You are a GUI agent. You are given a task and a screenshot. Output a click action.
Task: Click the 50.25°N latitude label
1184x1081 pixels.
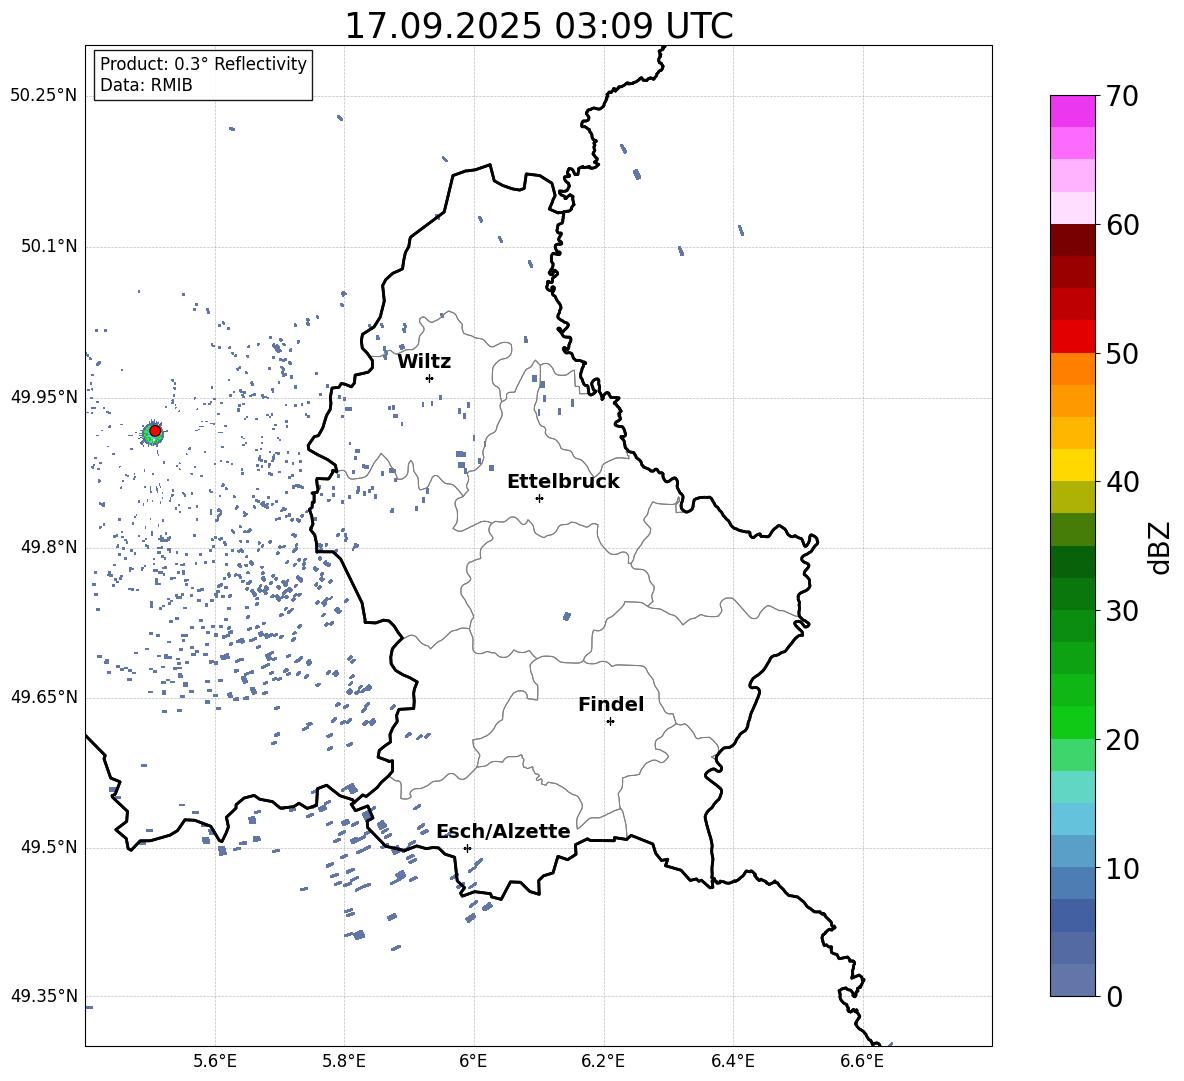44,96
